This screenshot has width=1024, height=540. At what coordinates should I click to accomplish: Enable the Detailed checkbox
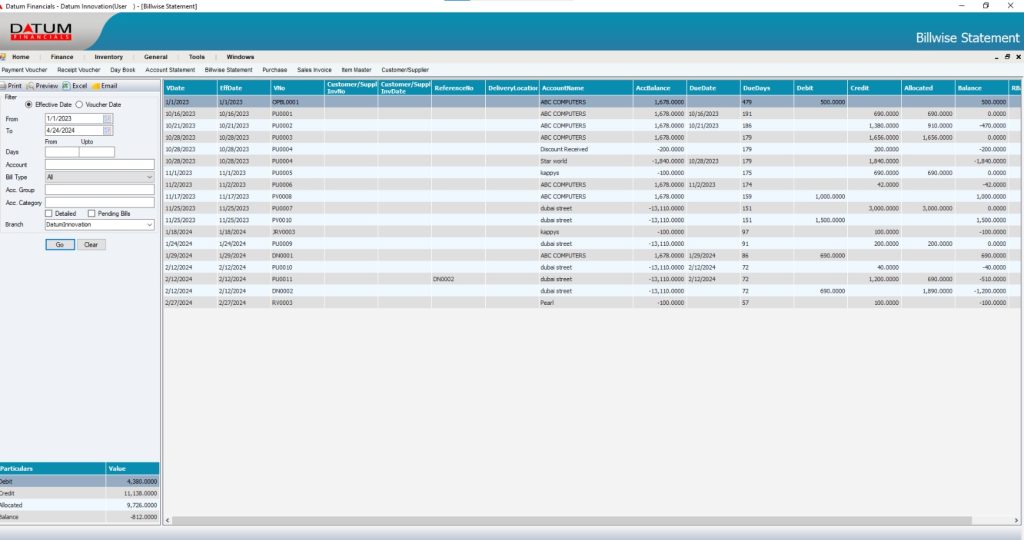pos(49,213)
